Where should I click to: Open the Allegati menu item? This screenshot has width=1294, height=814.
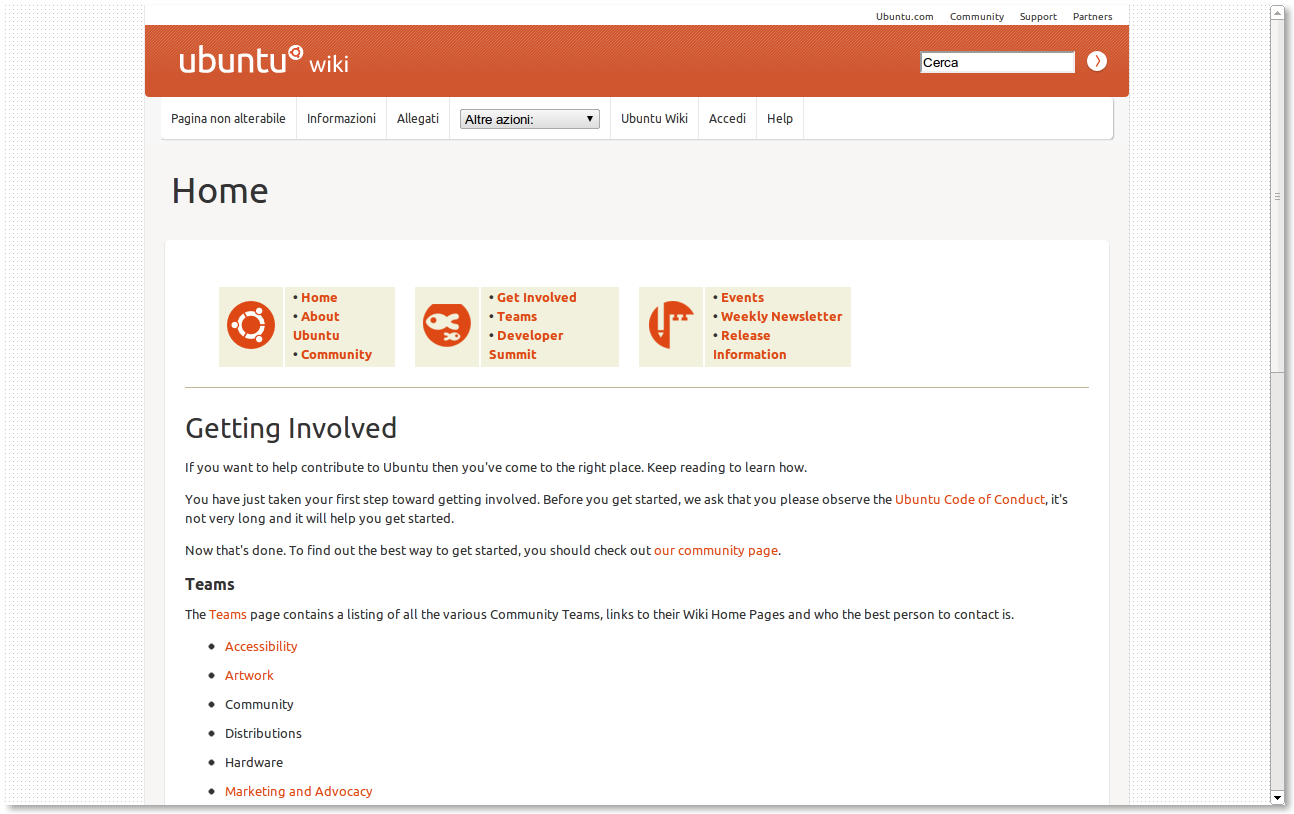pyautogui.click(x=417, y=118)
